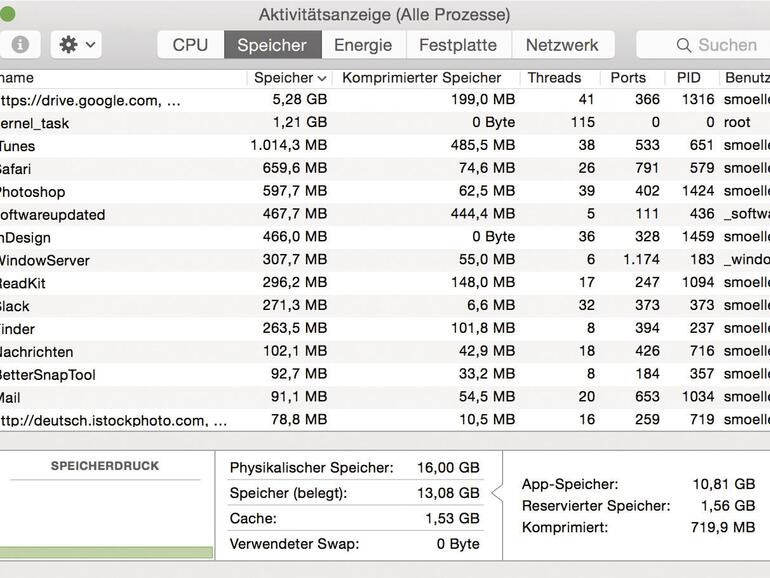Switch to the CPU tab
This screenshot has width=770, height=578.
190,45
